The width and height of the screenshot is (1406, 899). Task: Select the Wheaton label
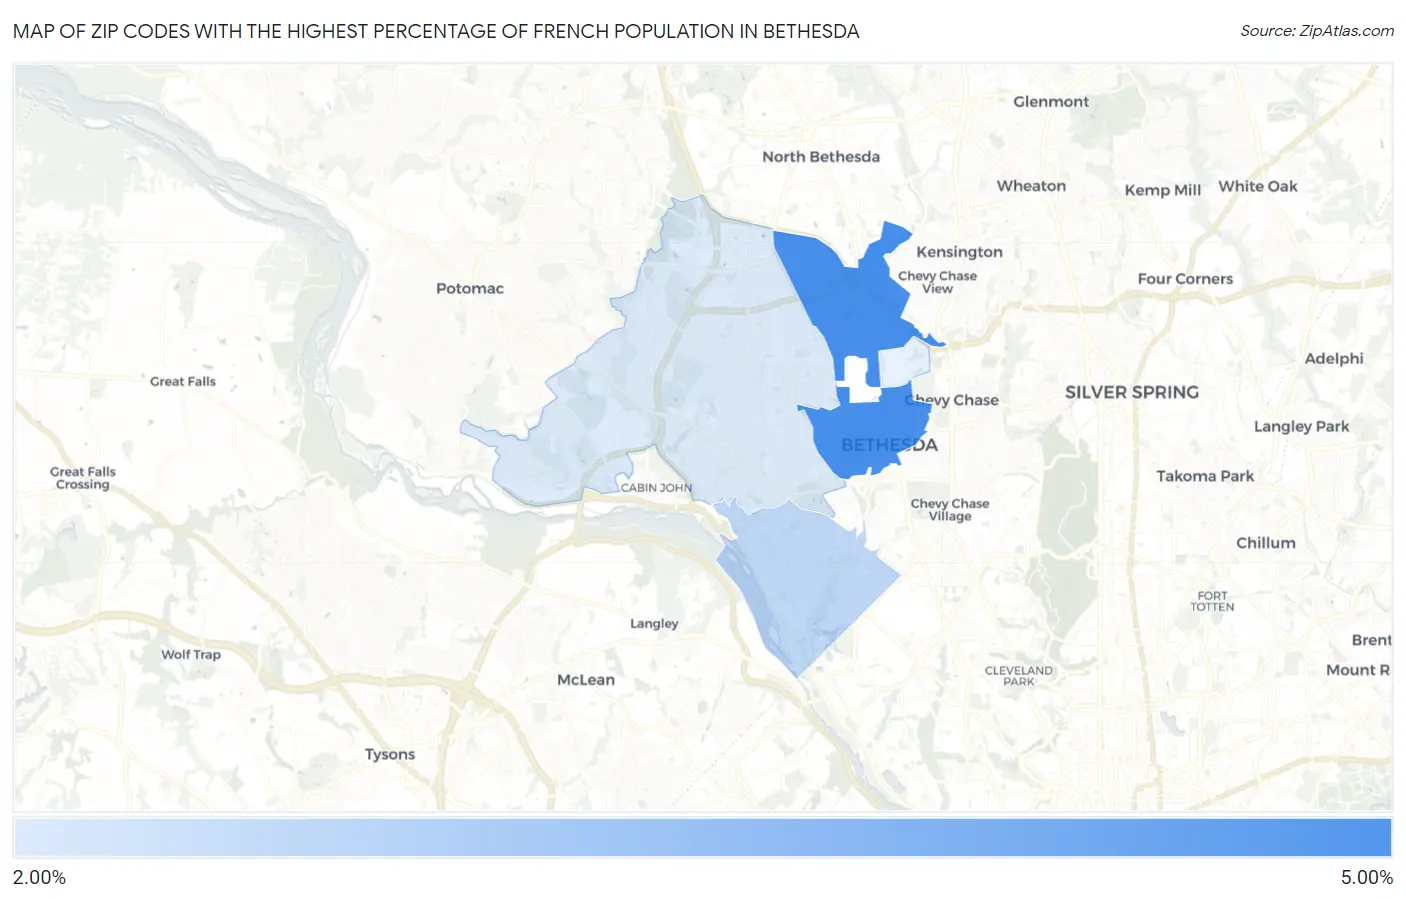[1031, 186]
